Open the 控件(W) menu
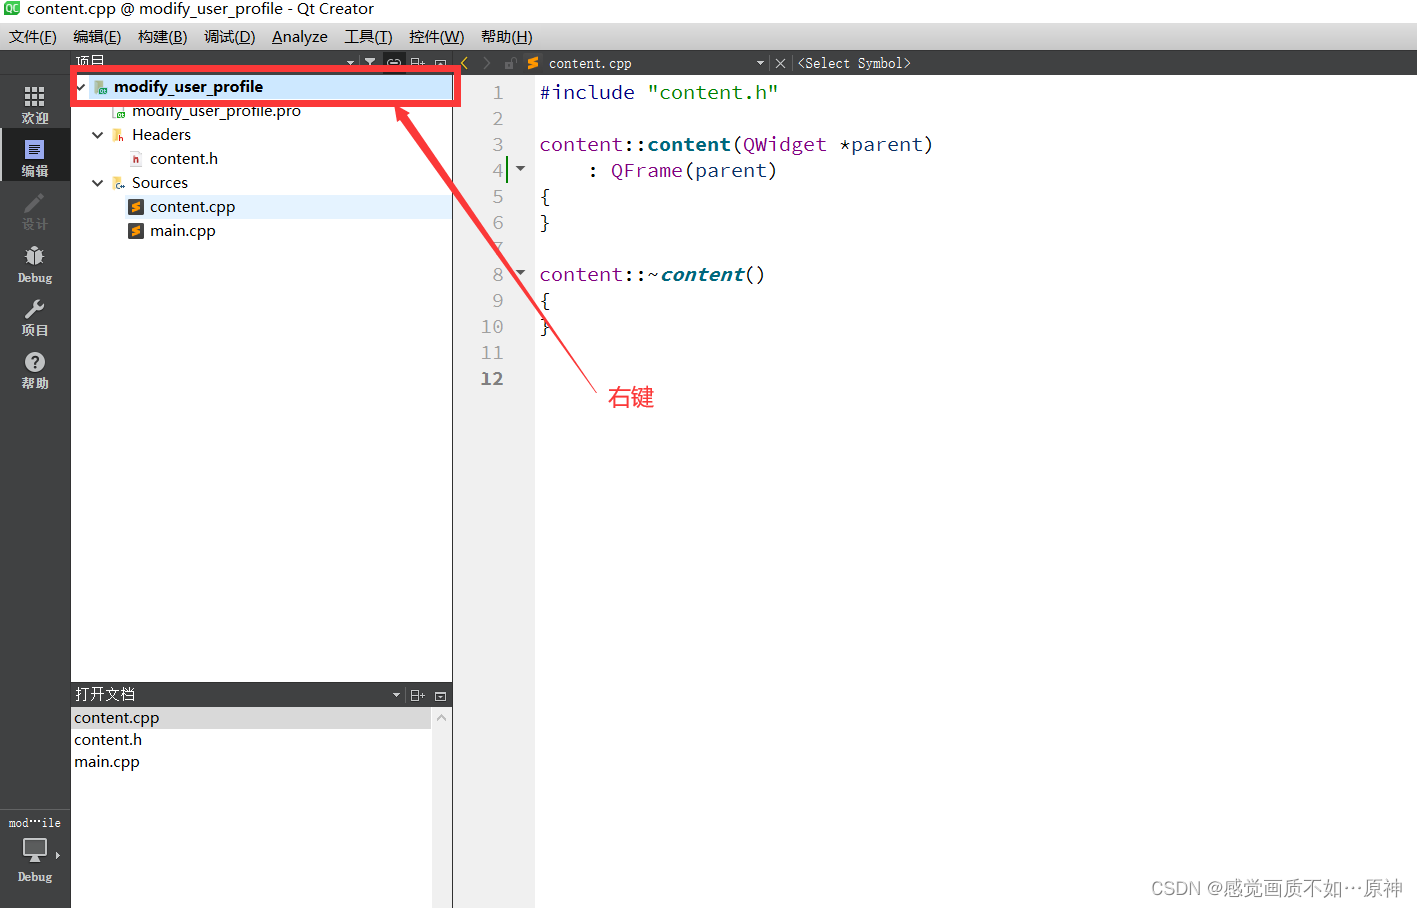1417x908 pixels. pyautogui.click(x=436, y=37)
